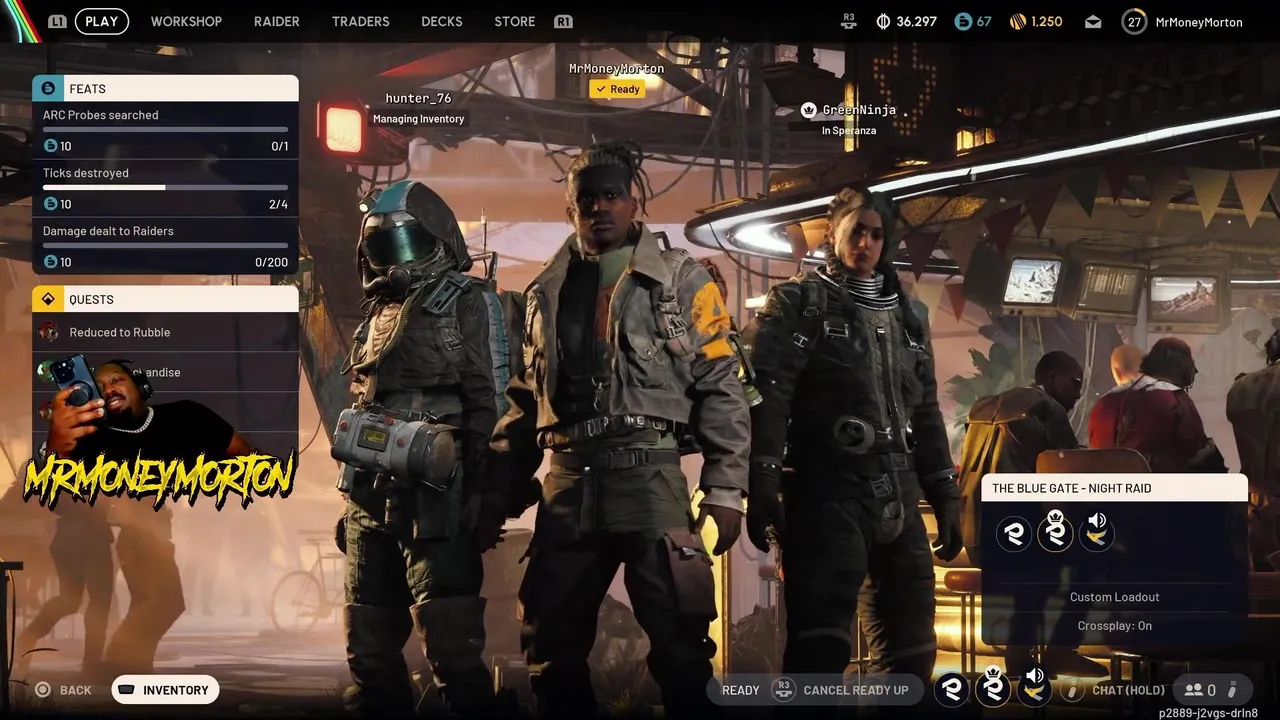Click the GreenNinja player name
The width and height of the screenshot is (1280, 720).
(x=859, y=110)
